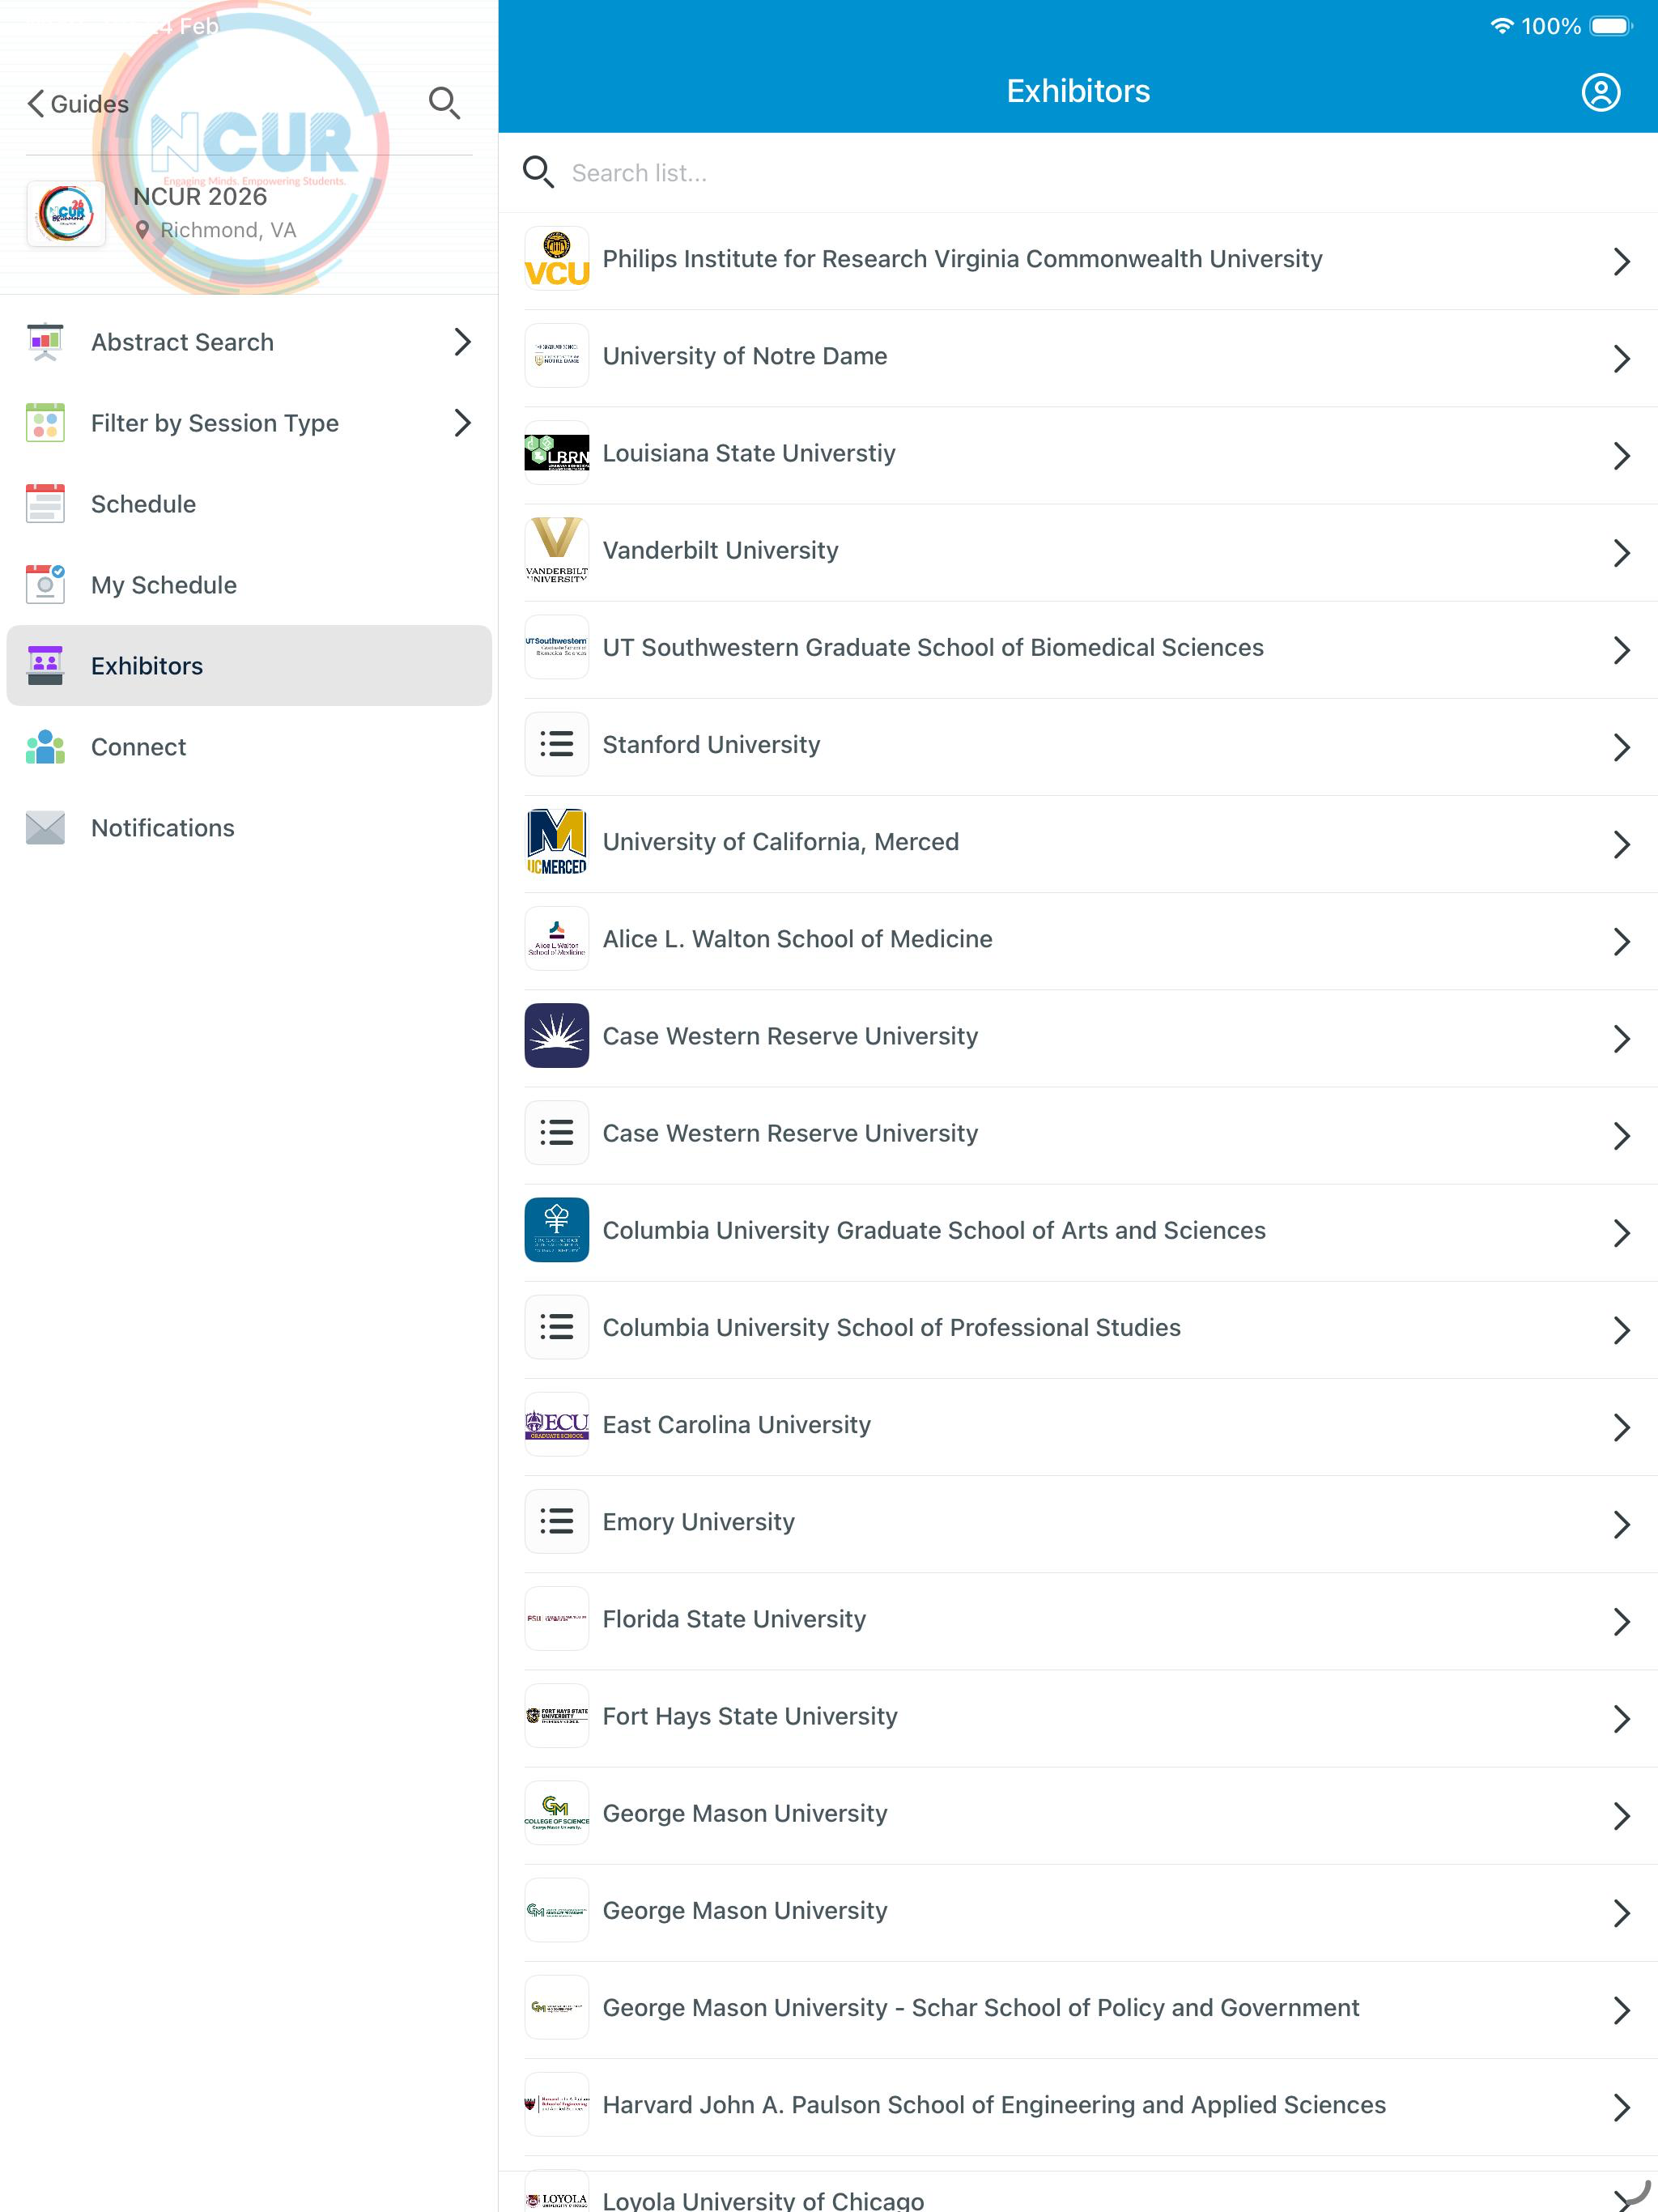Open Louisiana State Universtiy exhibitor
Viewport: 1658px width, 2212px height.
1078,454
